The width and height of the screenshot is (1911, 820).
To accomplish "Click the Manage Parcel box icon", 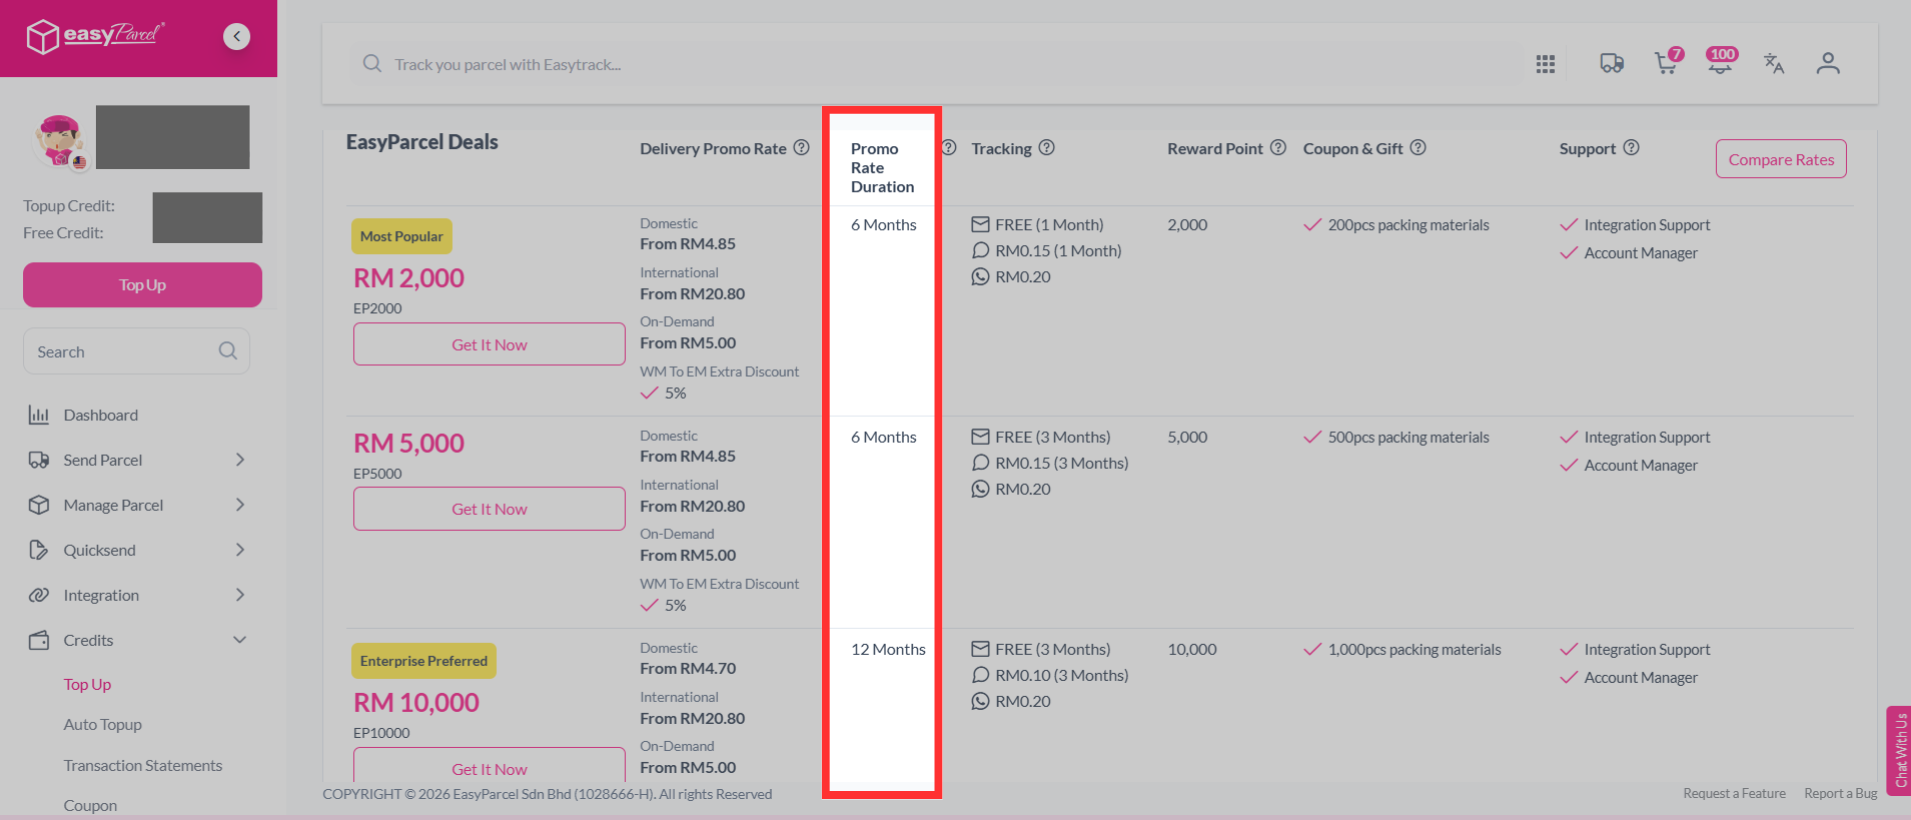I will click(39, 505).
